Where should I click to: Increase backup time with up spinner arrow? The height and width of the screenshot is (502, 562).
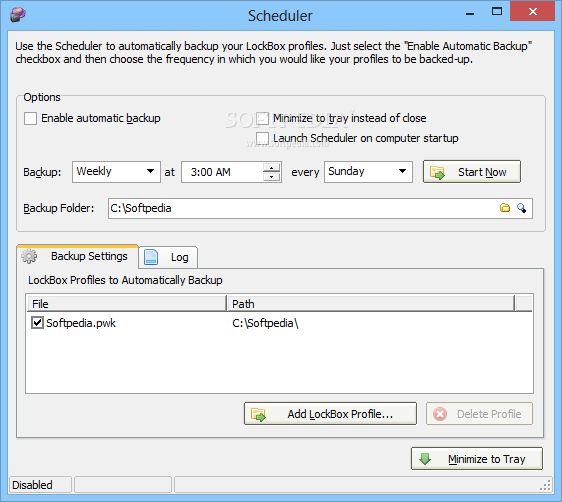coord(271,168)
